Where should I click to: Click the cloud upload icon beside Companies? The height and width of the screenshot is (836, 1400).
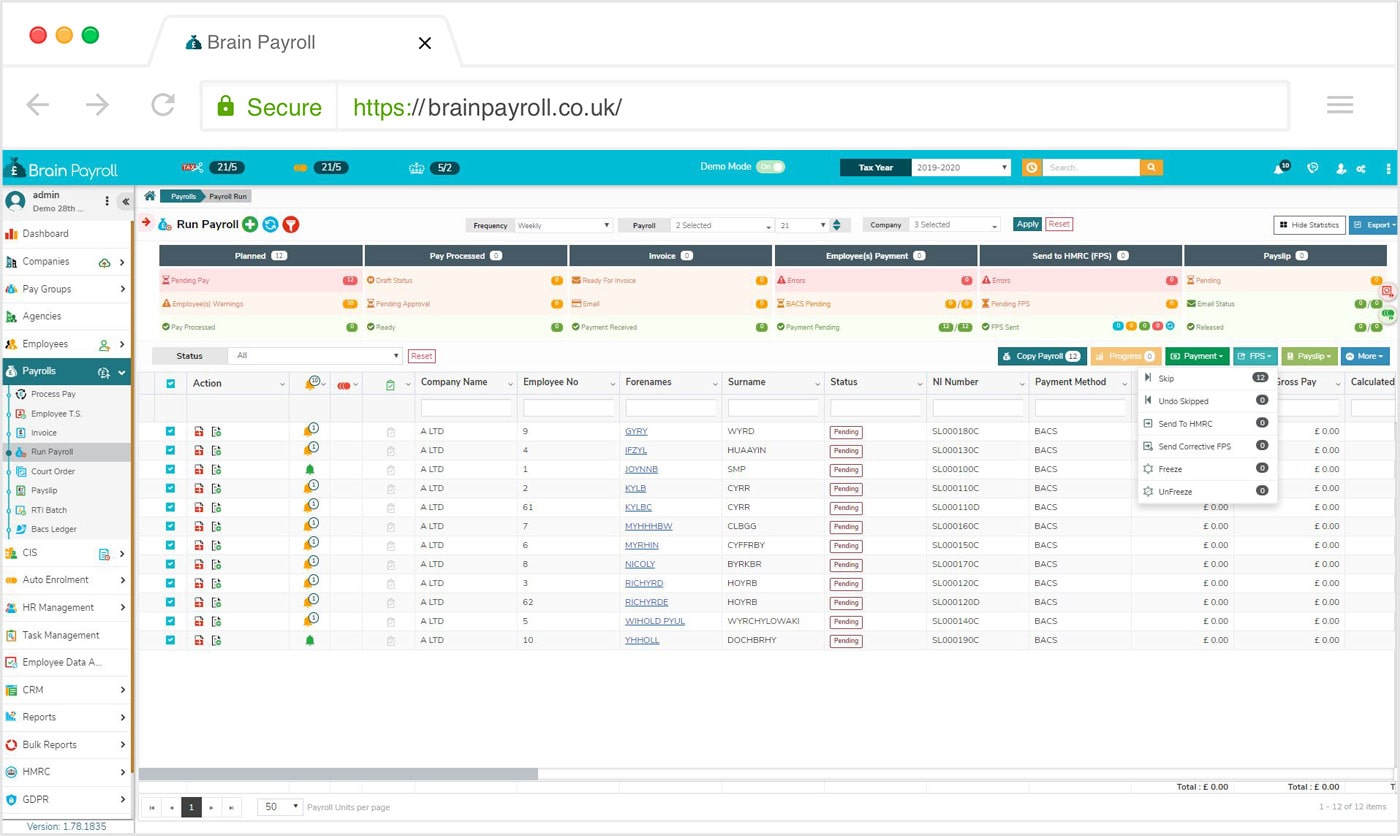(104, 262)
